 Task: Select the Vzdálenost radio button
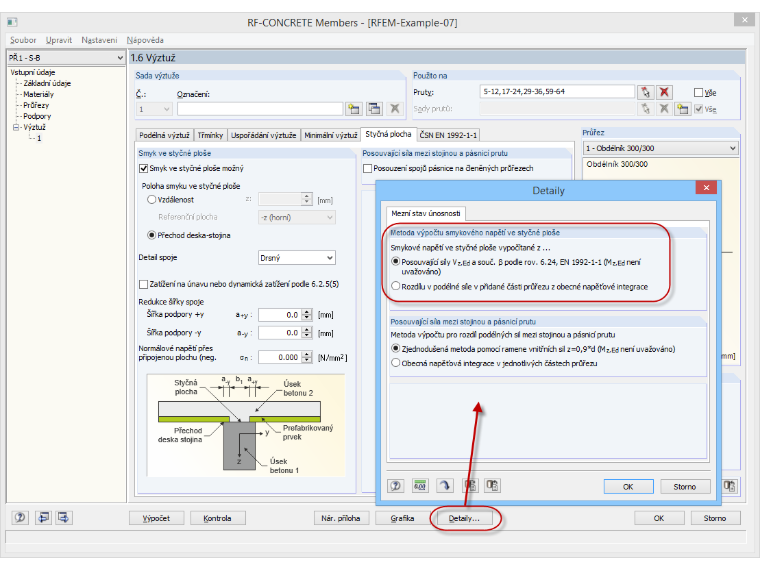coord(151,200)
